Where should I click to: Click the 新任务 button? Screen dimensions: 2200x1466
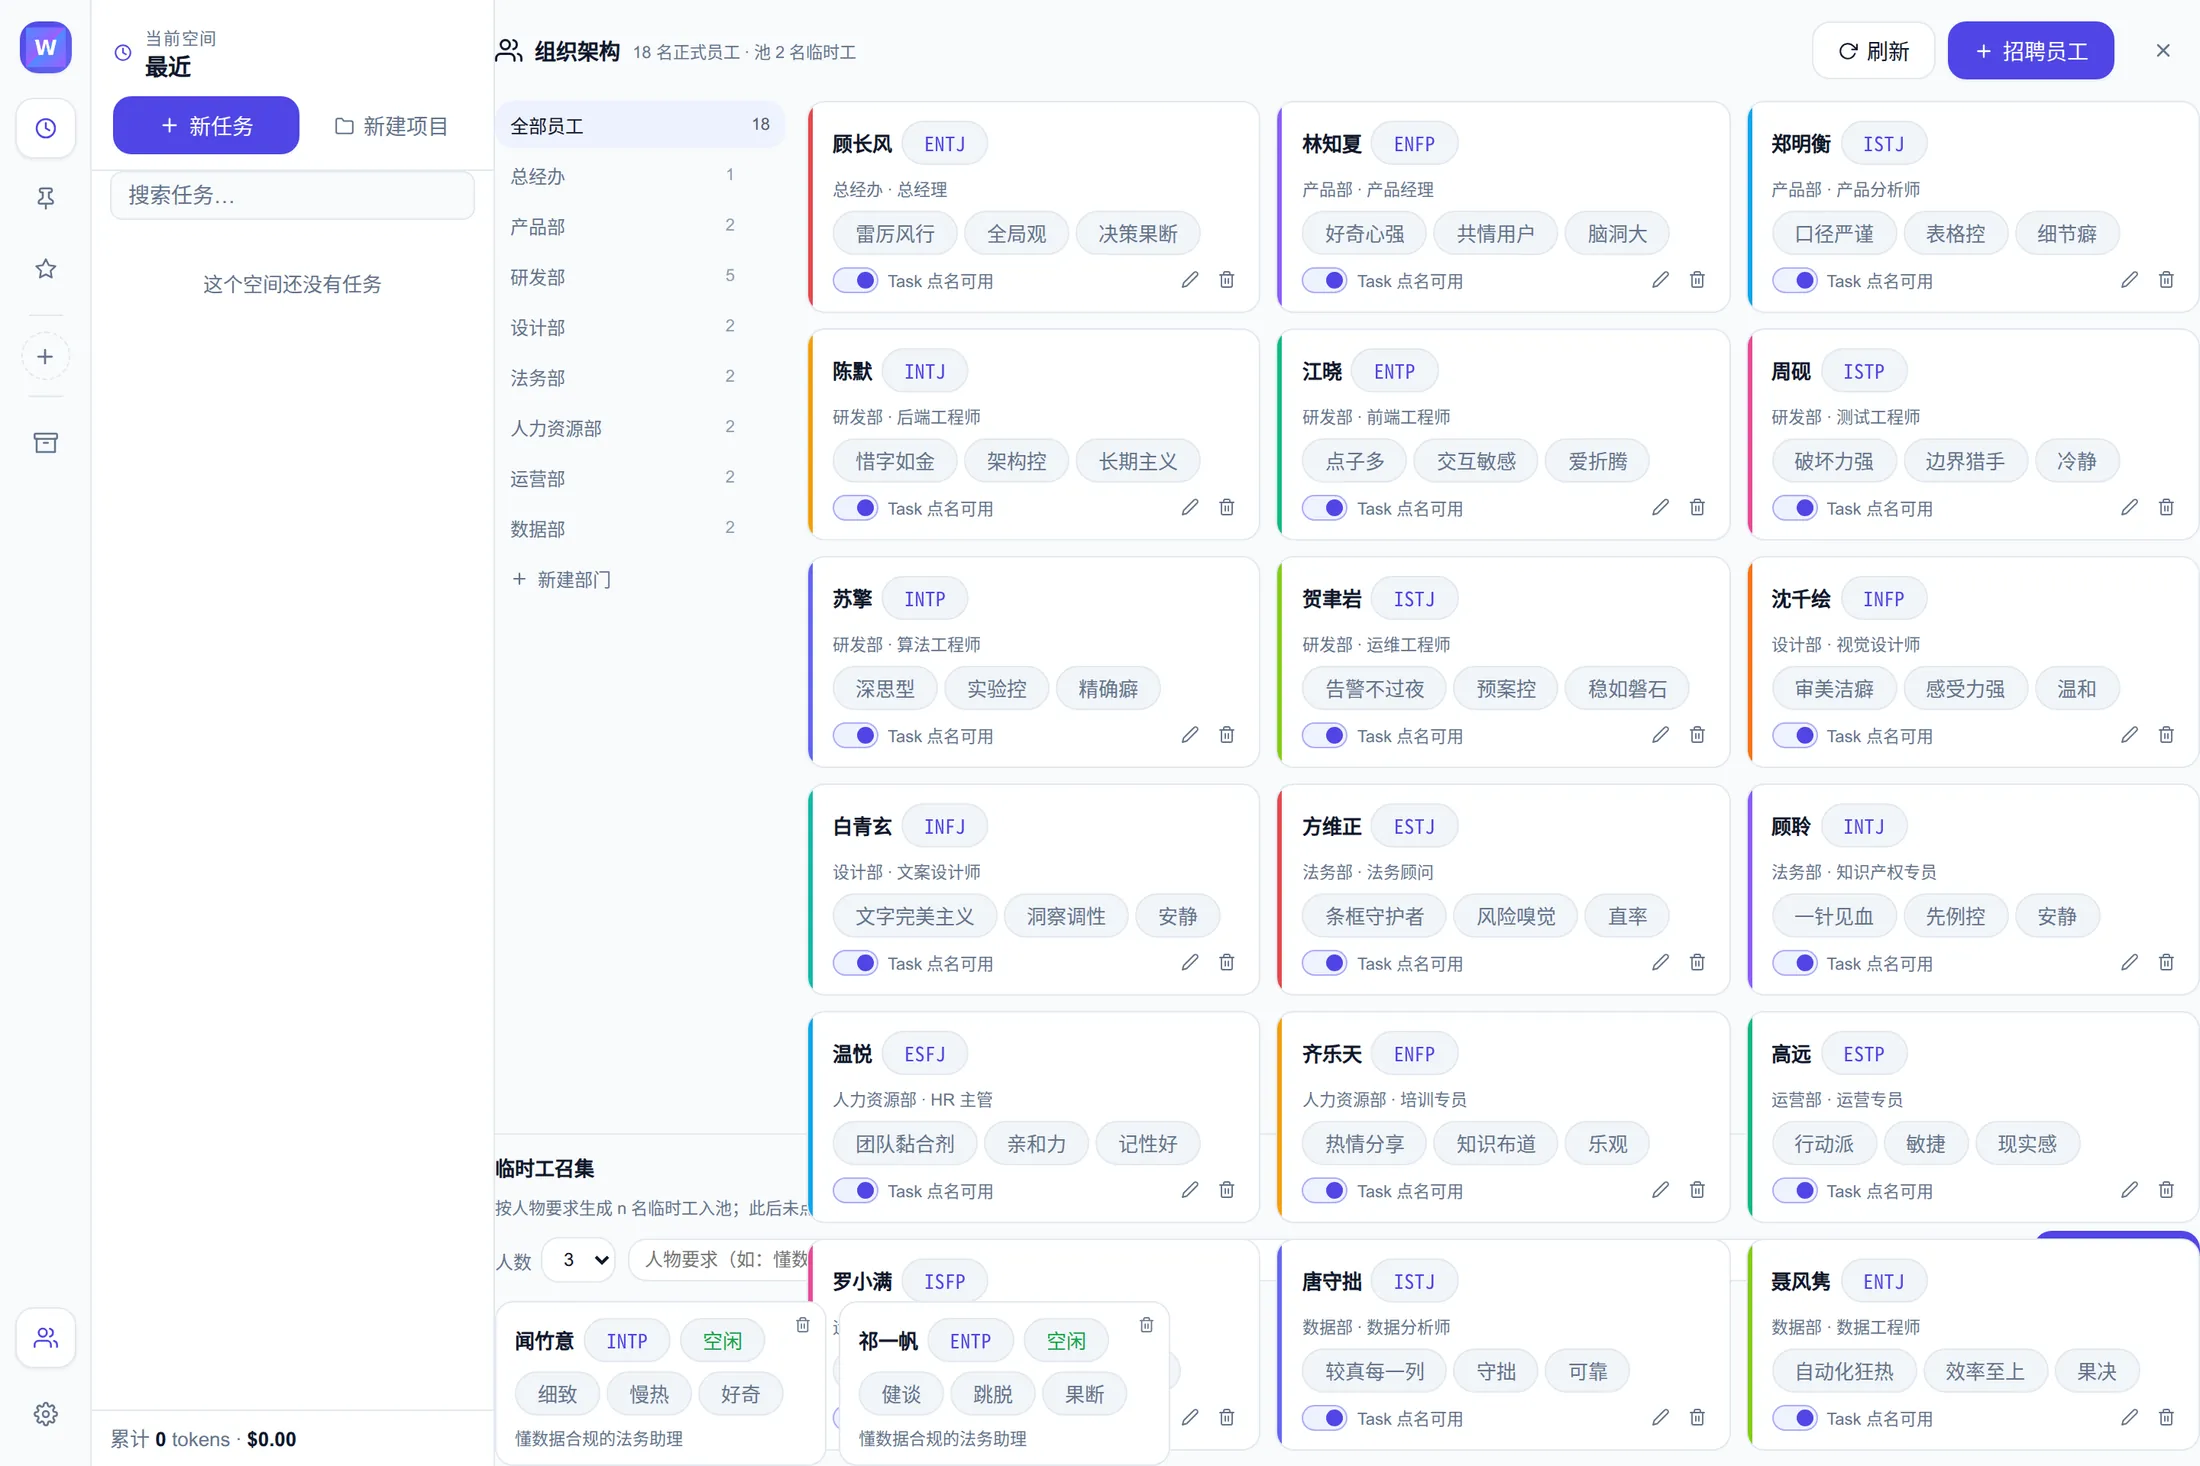[206, 125]
